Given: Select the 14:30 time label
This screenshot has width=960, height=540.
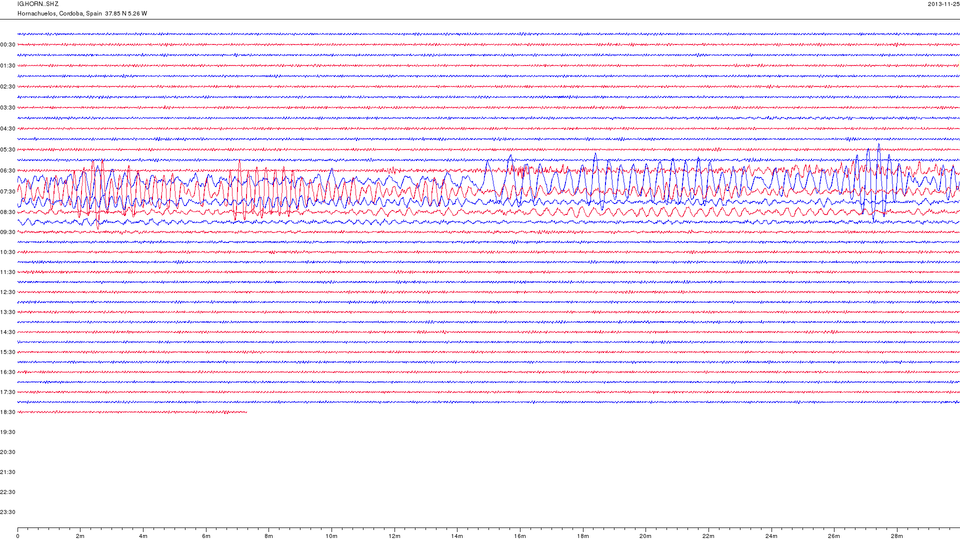Looking at the screenshot, I should tap(8, 332).
